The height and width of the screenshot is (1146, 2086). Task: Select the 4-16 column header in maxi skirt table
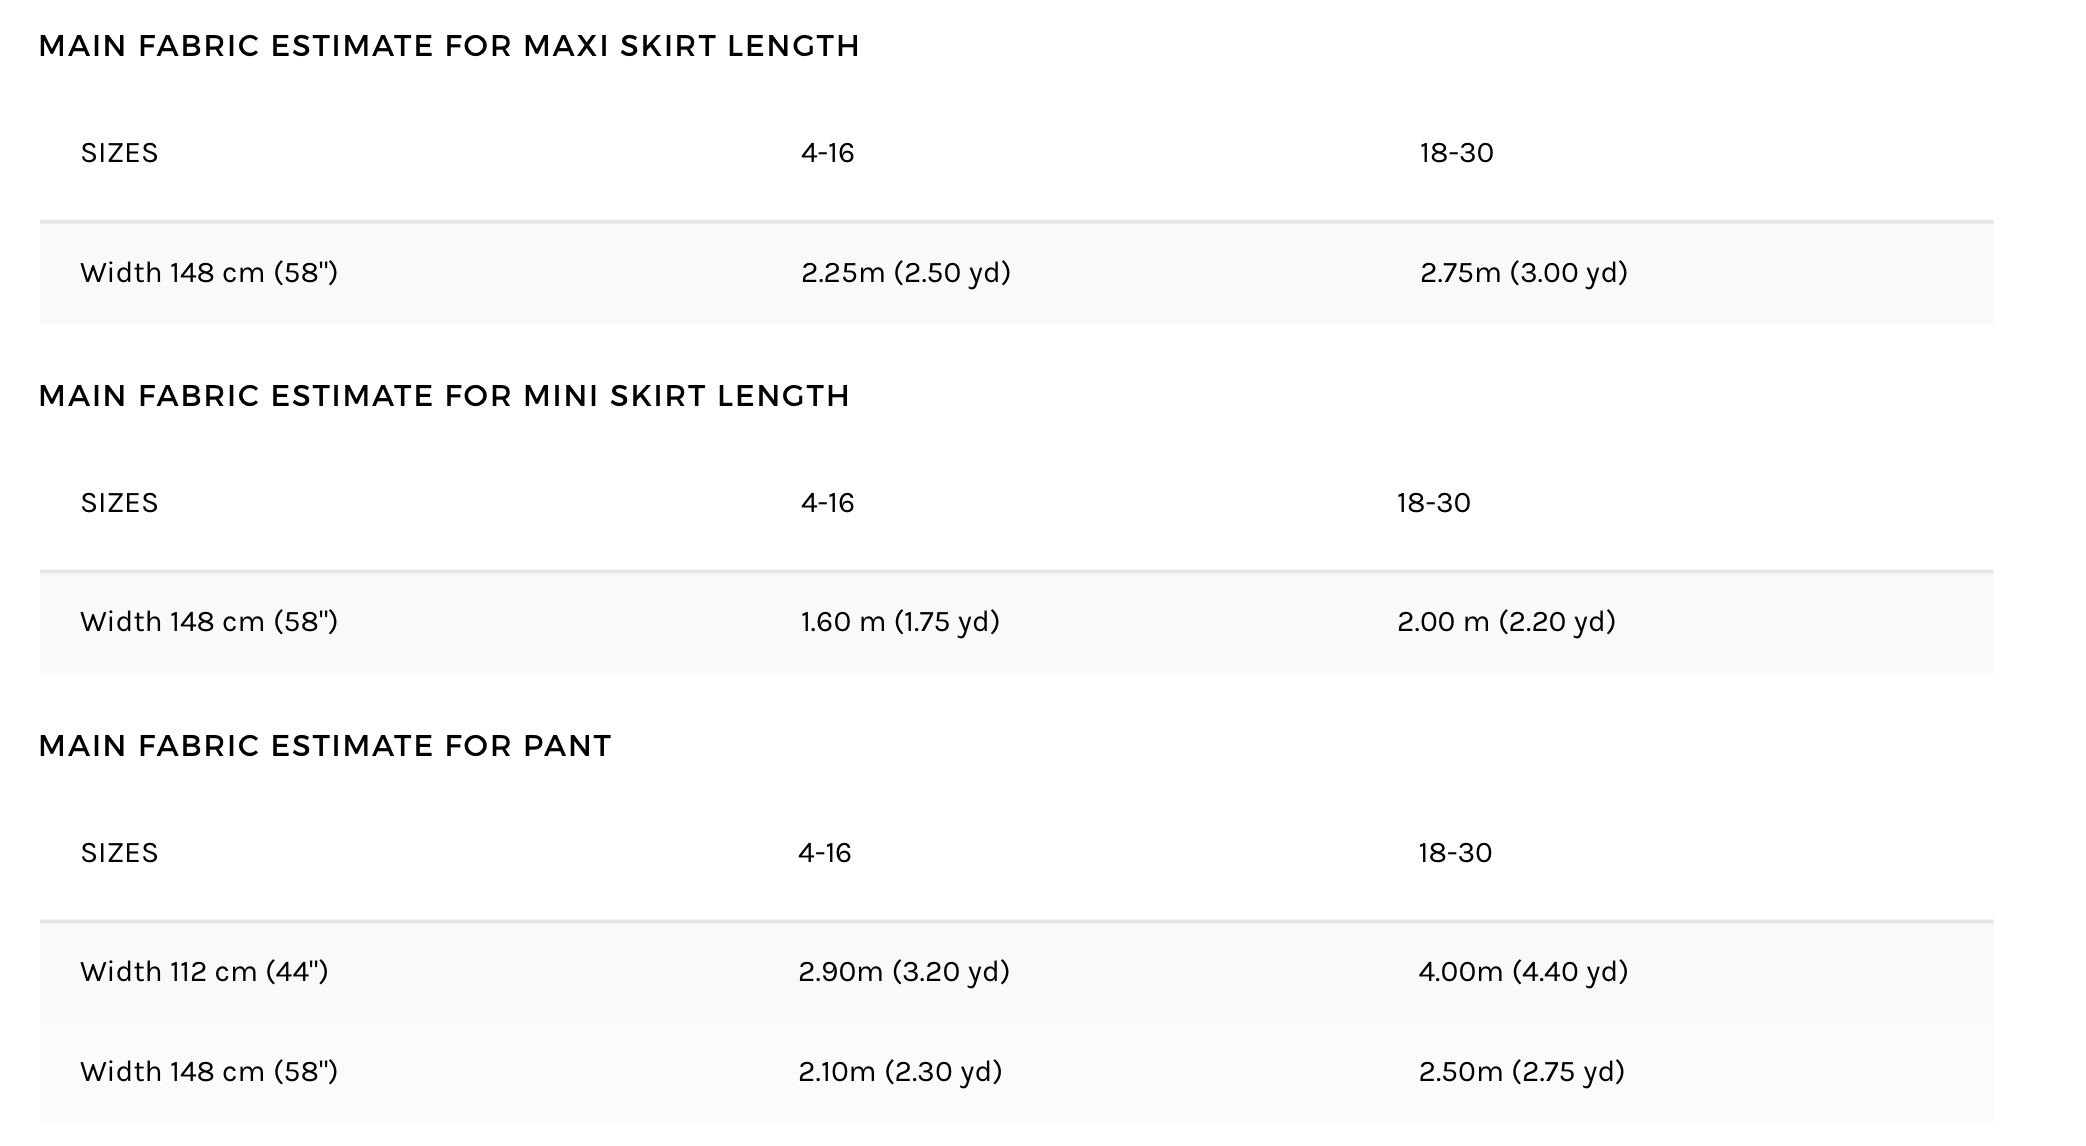[x=827, y=153]
